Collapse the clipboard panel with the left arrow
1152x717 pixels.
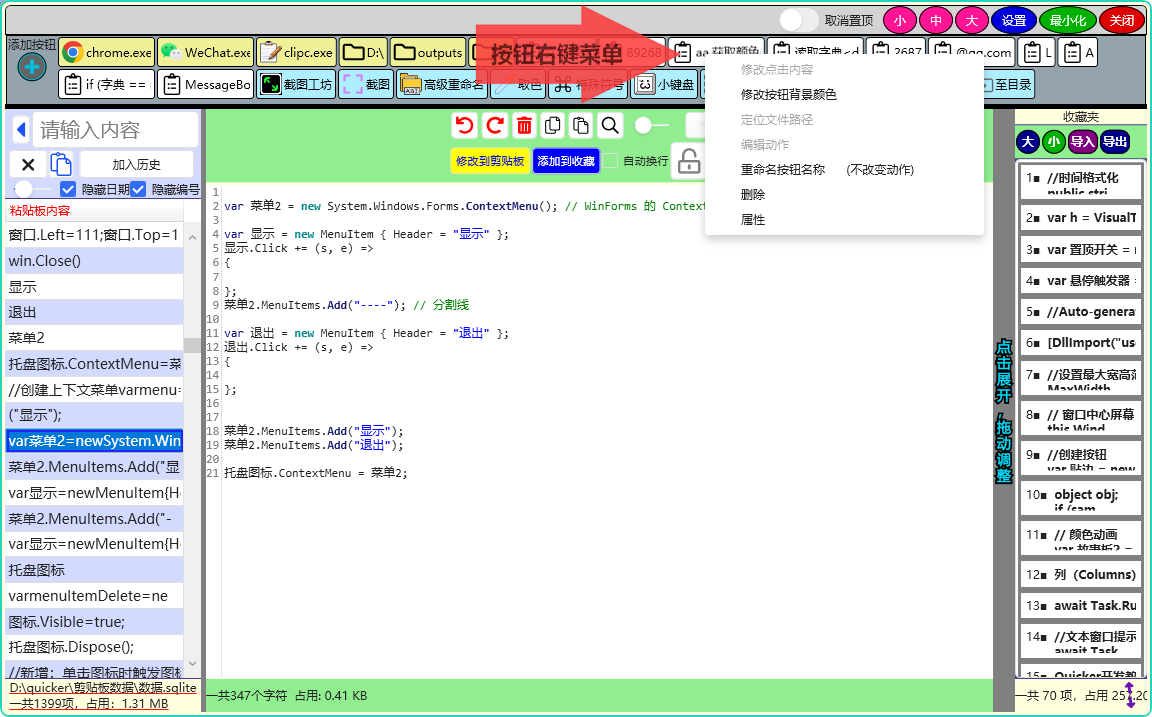tap(21, 130)
